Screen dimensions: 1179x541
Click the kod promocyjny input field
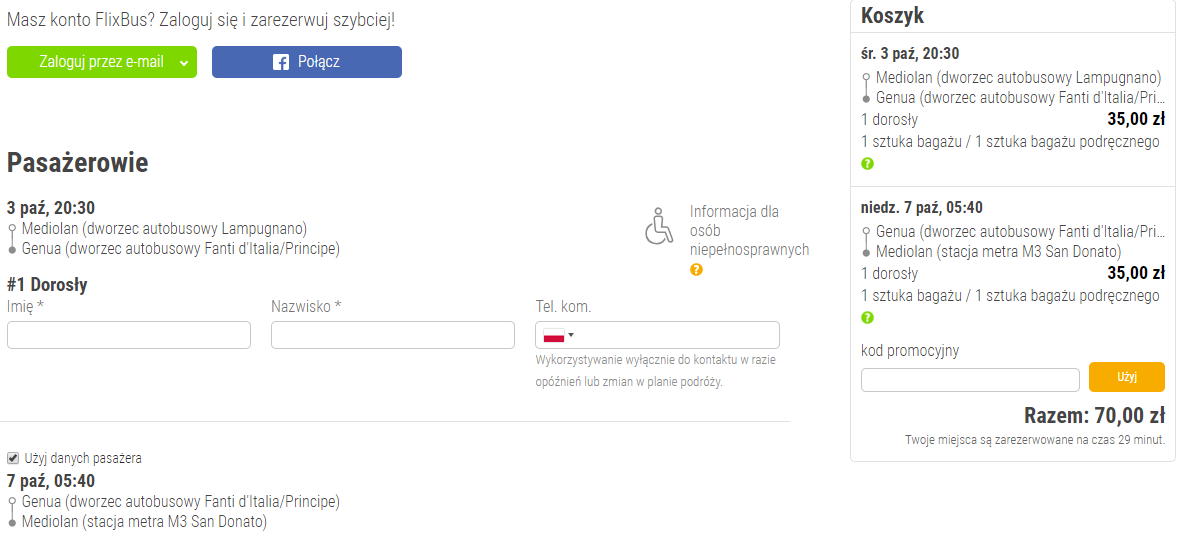[970, 380]
